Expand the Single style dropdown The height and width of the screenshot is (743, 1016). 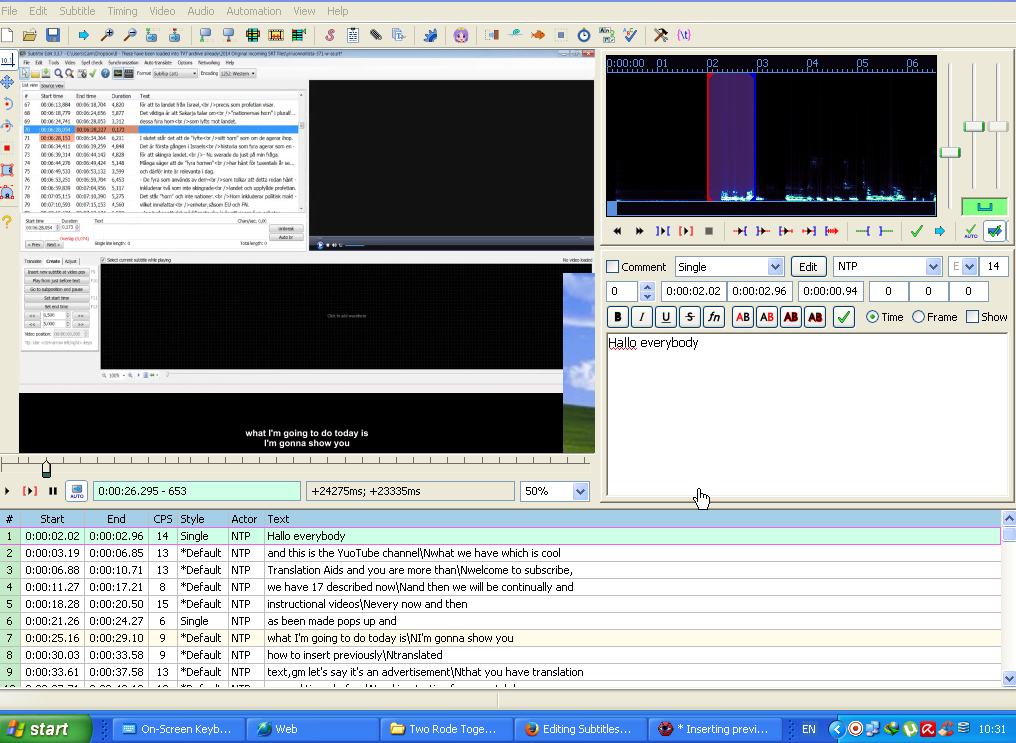pos(775,267)
